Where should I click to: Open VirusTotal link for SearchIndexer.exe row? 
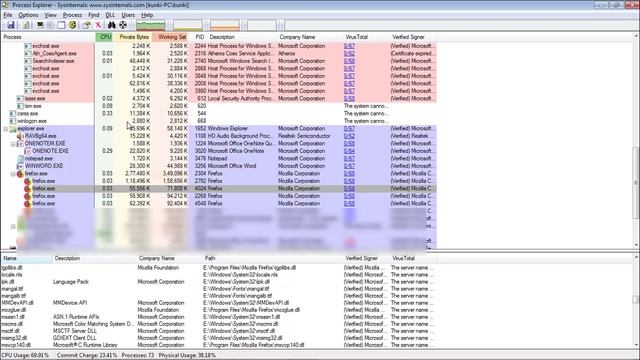pos(349,61)
